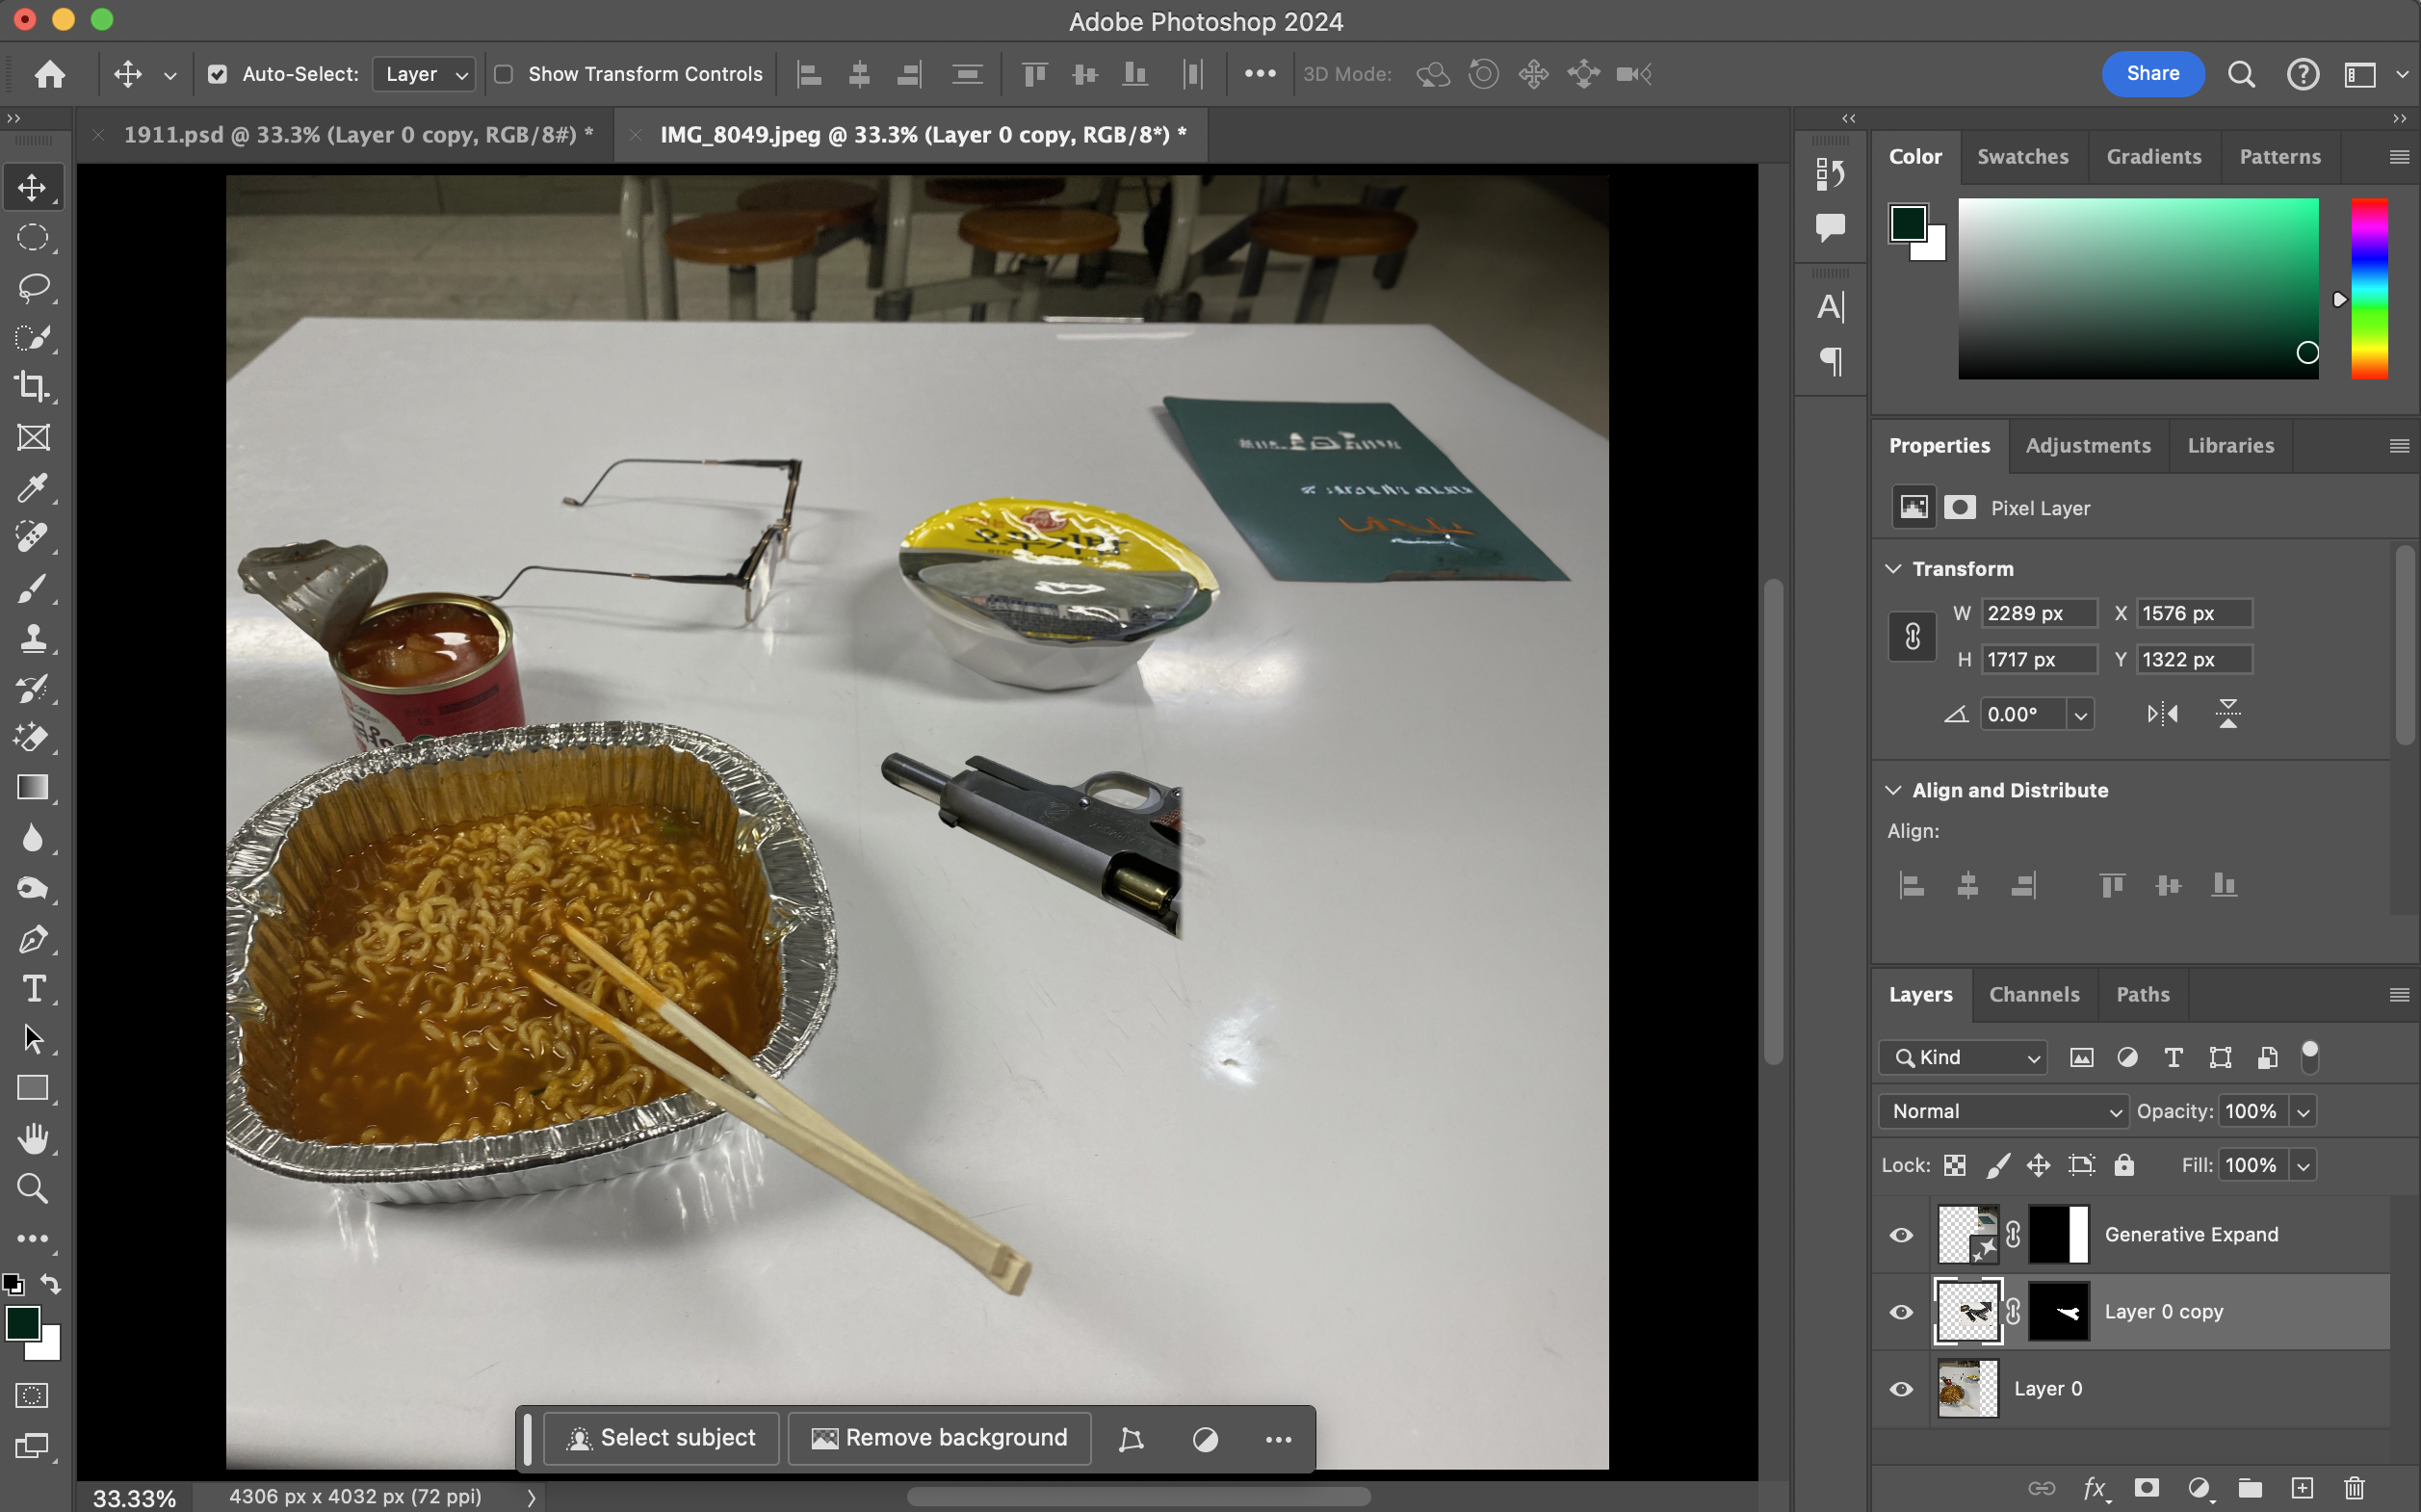Select the Clone Stamp tool
Image resolution: width=2421 pixels, height=1512 pixels.
click(33, 638)
